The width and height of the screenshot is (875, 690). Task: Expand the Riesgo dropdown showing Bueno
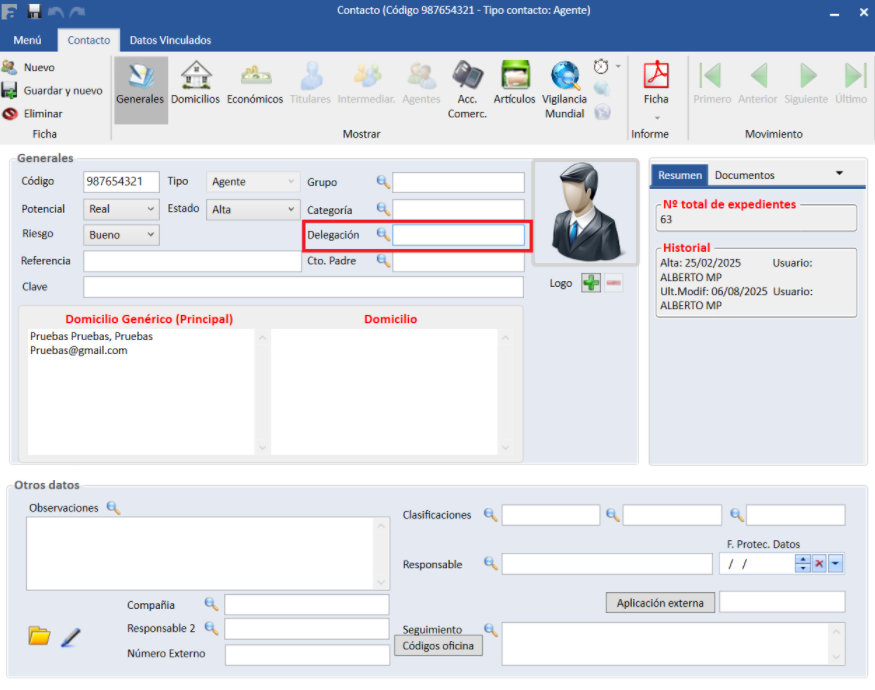coord(151,235)
